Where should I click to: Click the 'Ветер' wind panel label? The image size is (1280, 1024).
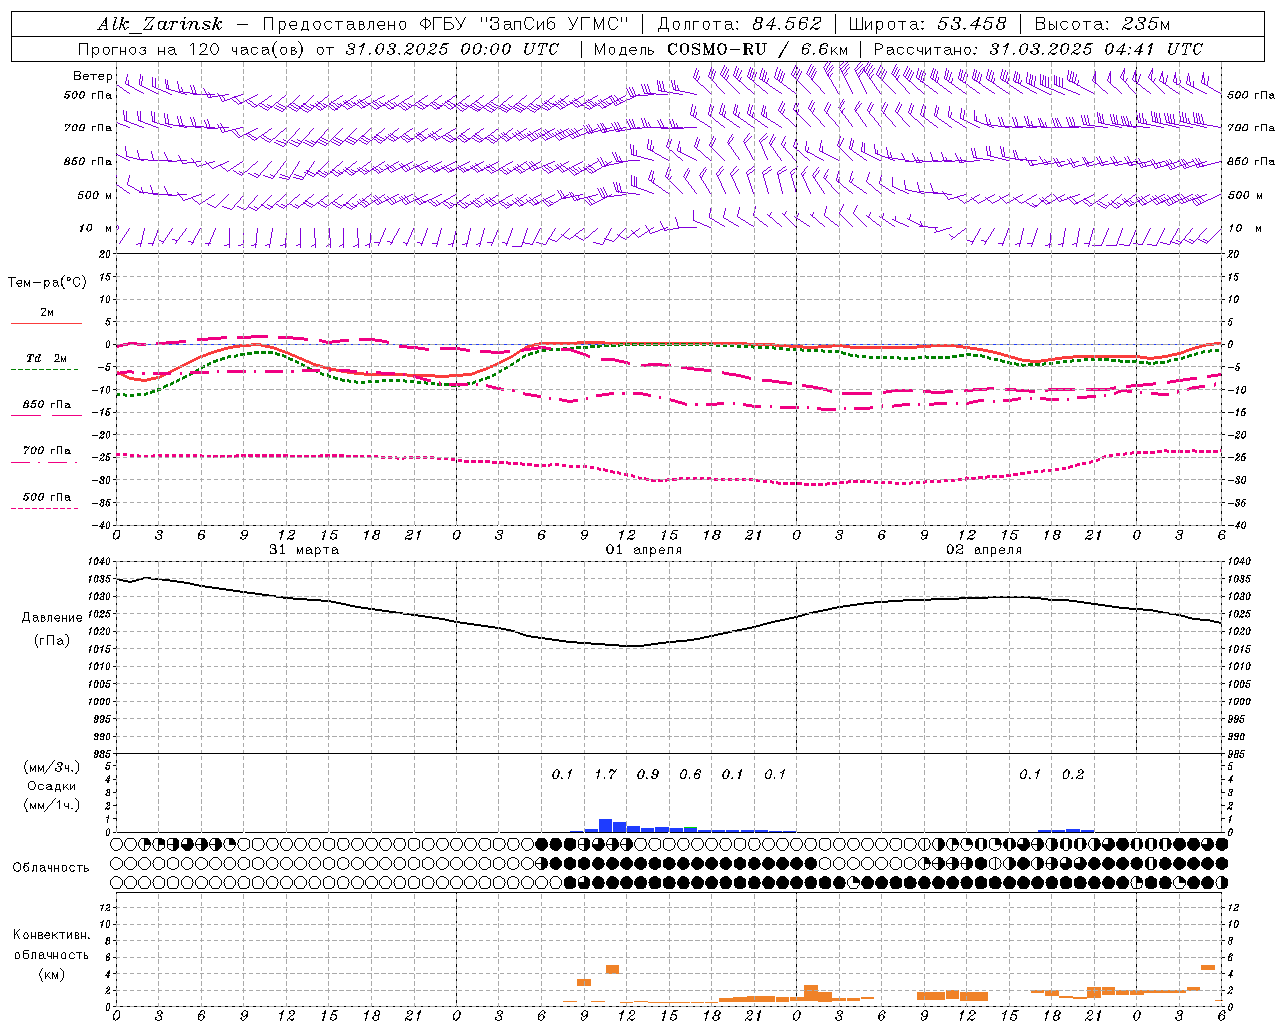click(x=93, y=76)
